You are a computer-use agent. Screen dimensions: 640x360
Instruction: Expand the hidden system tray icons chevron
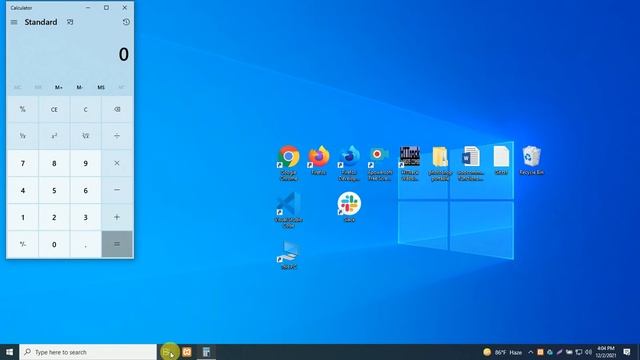531,352
